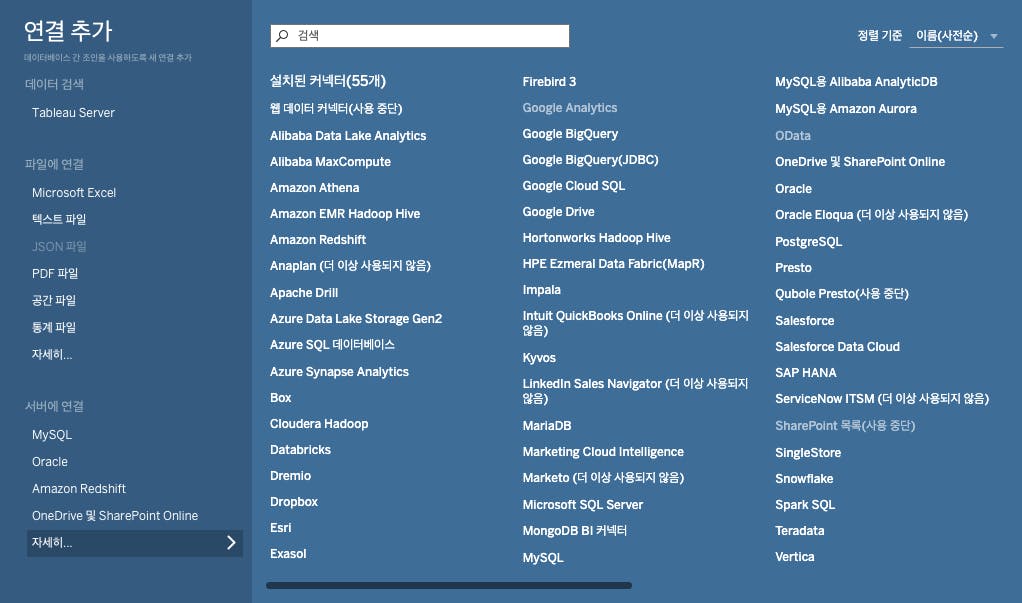Viewport: 1022px width, 603px height.
Task: Select Teradata connector
Action: (x=799, y=531)
